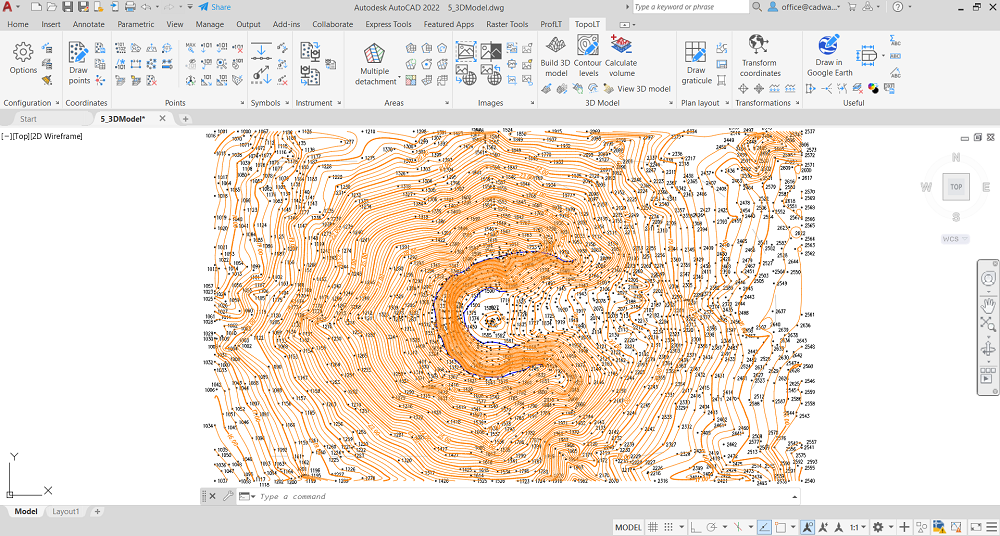Toggle Isometric drafting in status bar
Screen dimensions: 1000x536
(737, 527)
